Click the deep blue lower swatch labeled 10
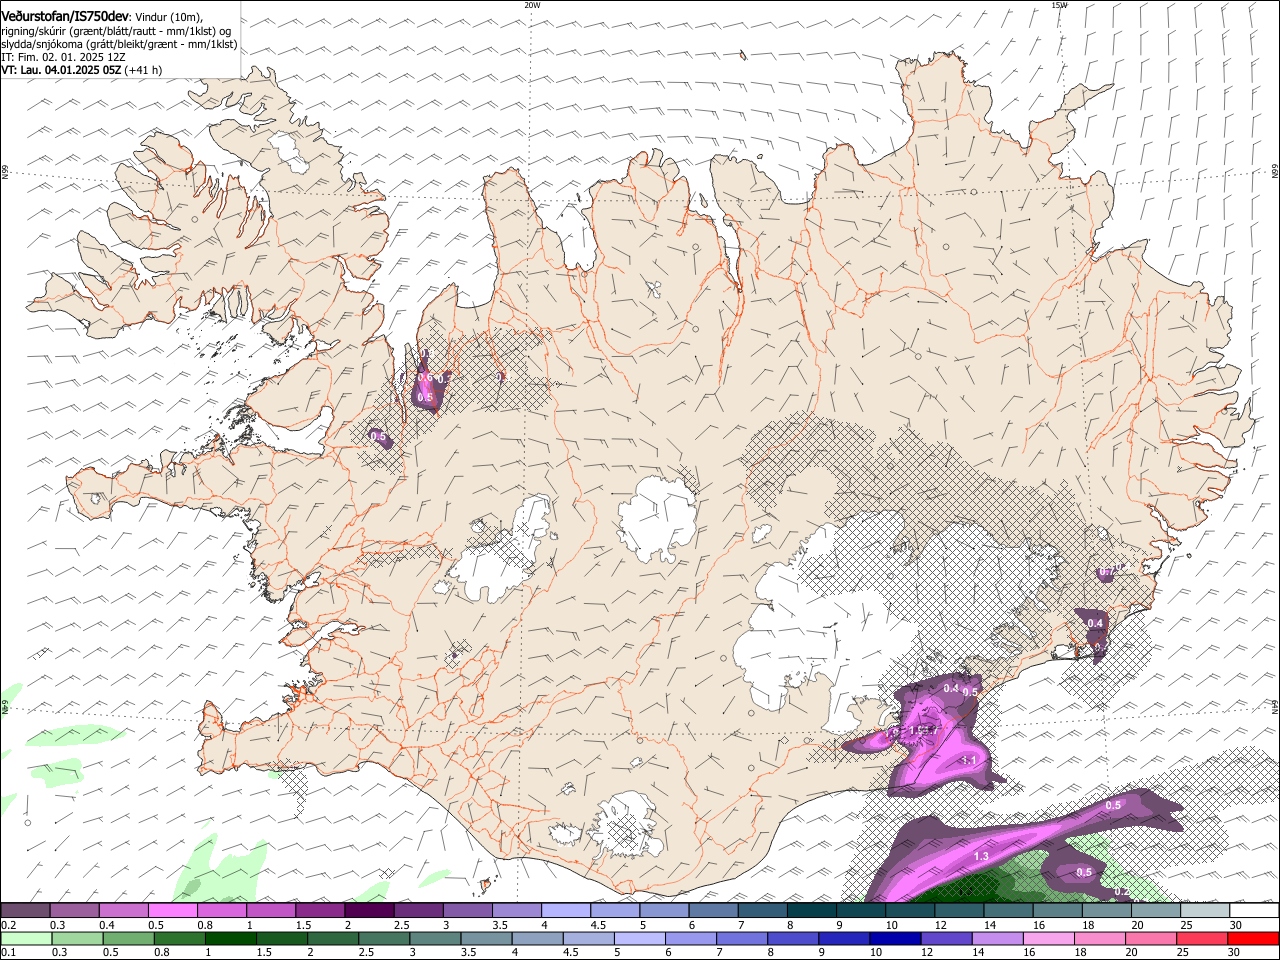 (896, 939)
